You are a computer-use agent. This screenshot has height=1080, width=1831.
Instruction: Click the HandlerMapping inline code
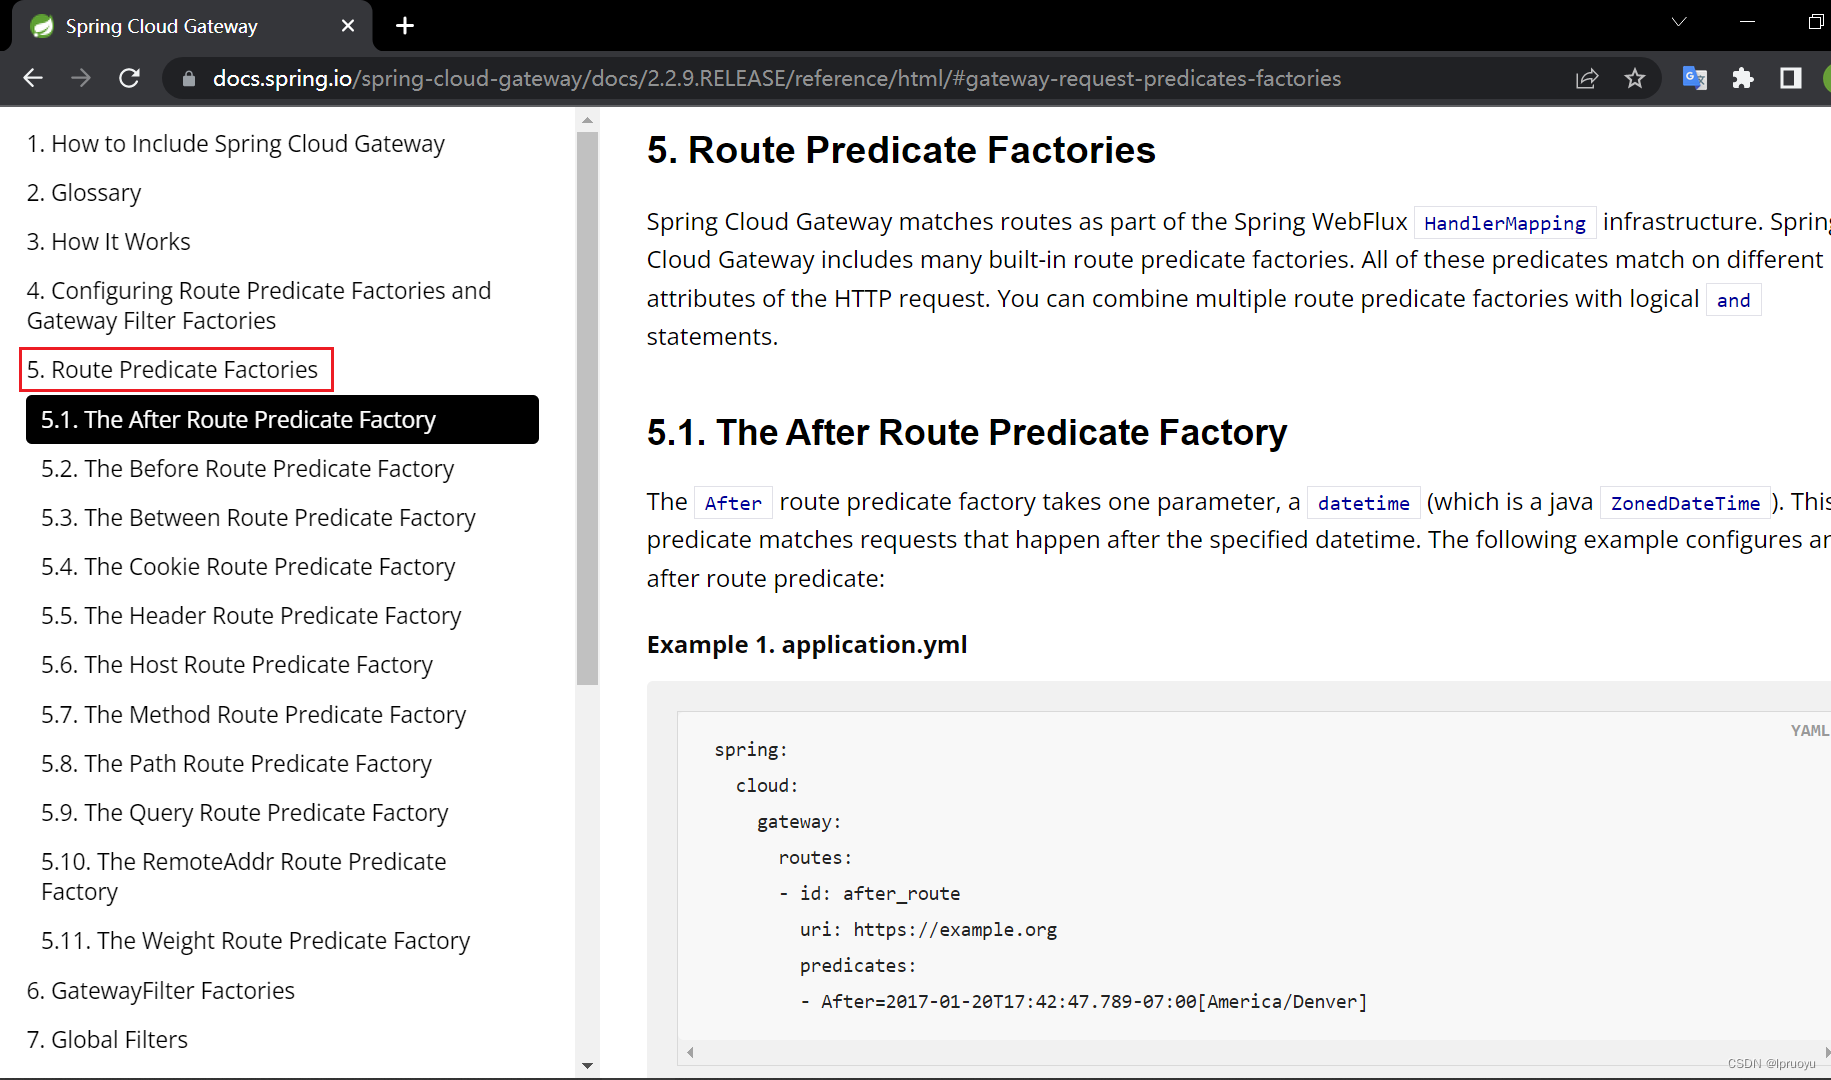pyautogui.click(x=1505, y=223)
